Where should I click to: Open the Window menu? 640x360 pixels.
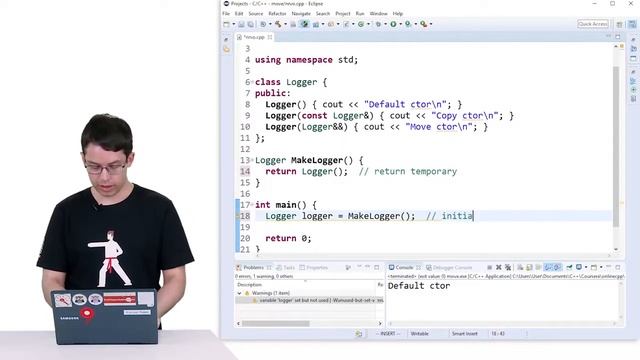(378, 13)
